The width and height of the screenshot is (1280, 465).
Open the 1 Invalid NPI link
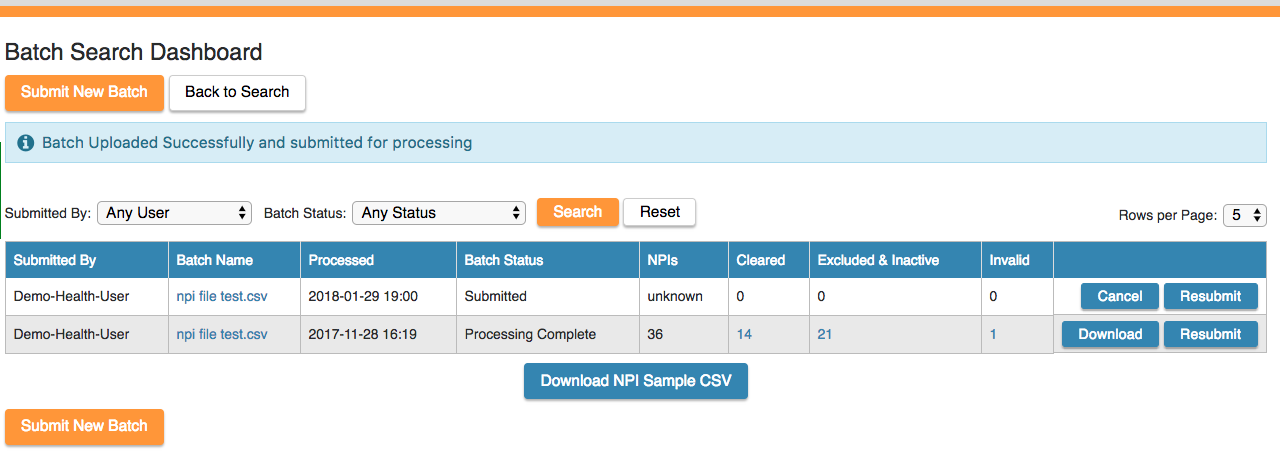993,334
